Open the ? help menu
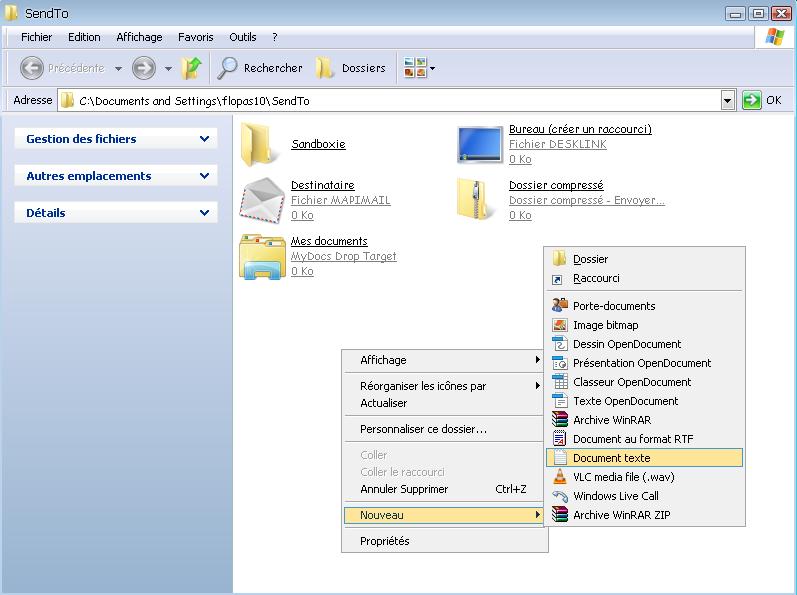The image size is (797, 595). point(274,37)
